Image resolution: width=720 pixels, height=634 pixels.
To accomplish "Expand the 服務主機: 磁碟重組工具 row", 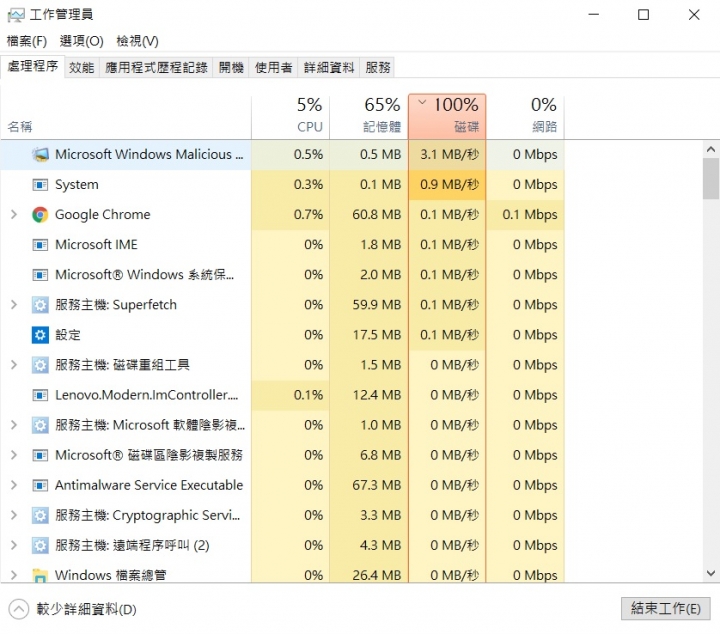I will pos(14,365).
